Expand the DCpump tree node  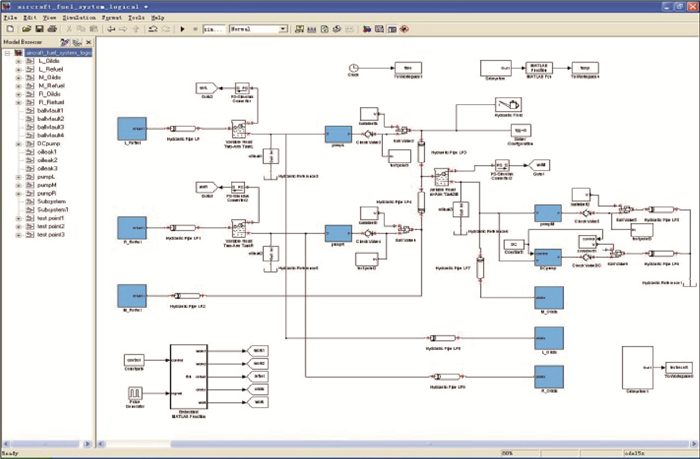(18, 144)
